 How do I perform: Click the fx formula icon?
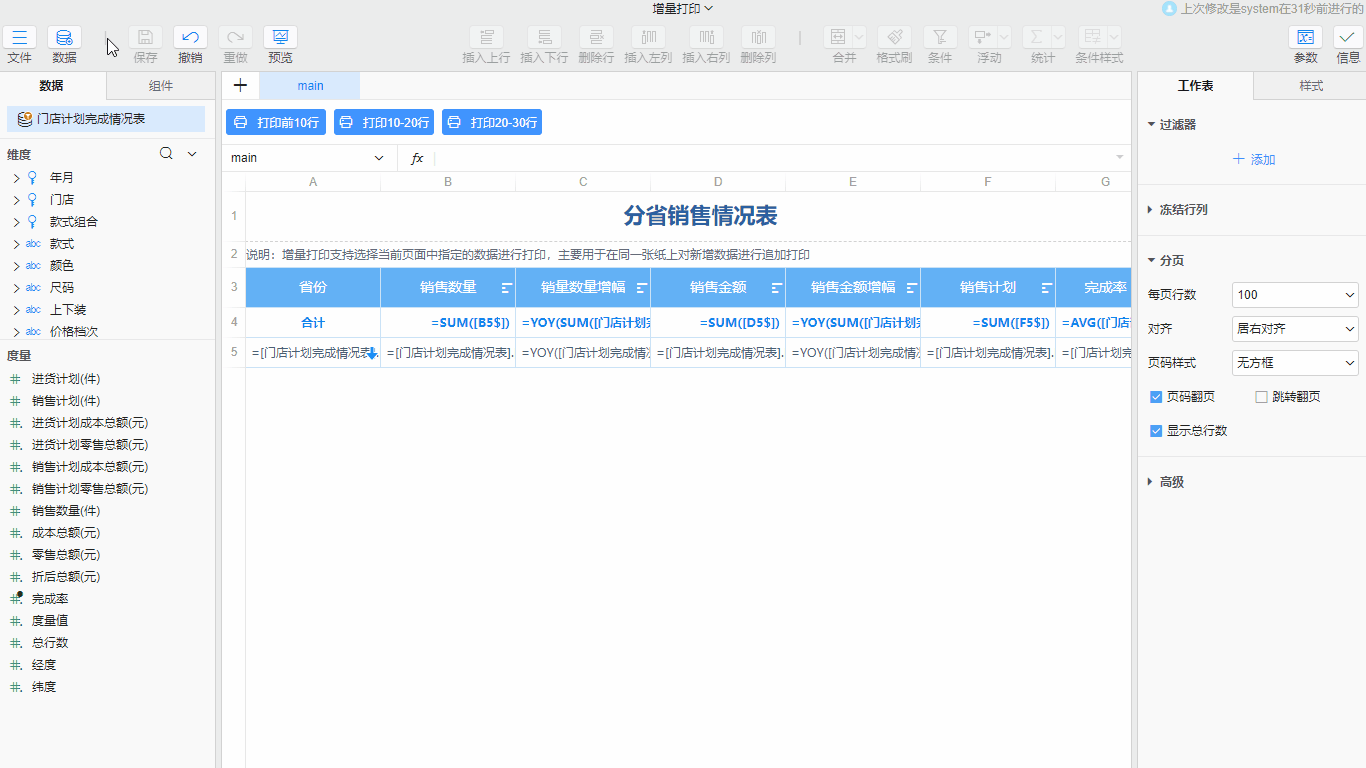pyautogui.click(x=417, y=158)
